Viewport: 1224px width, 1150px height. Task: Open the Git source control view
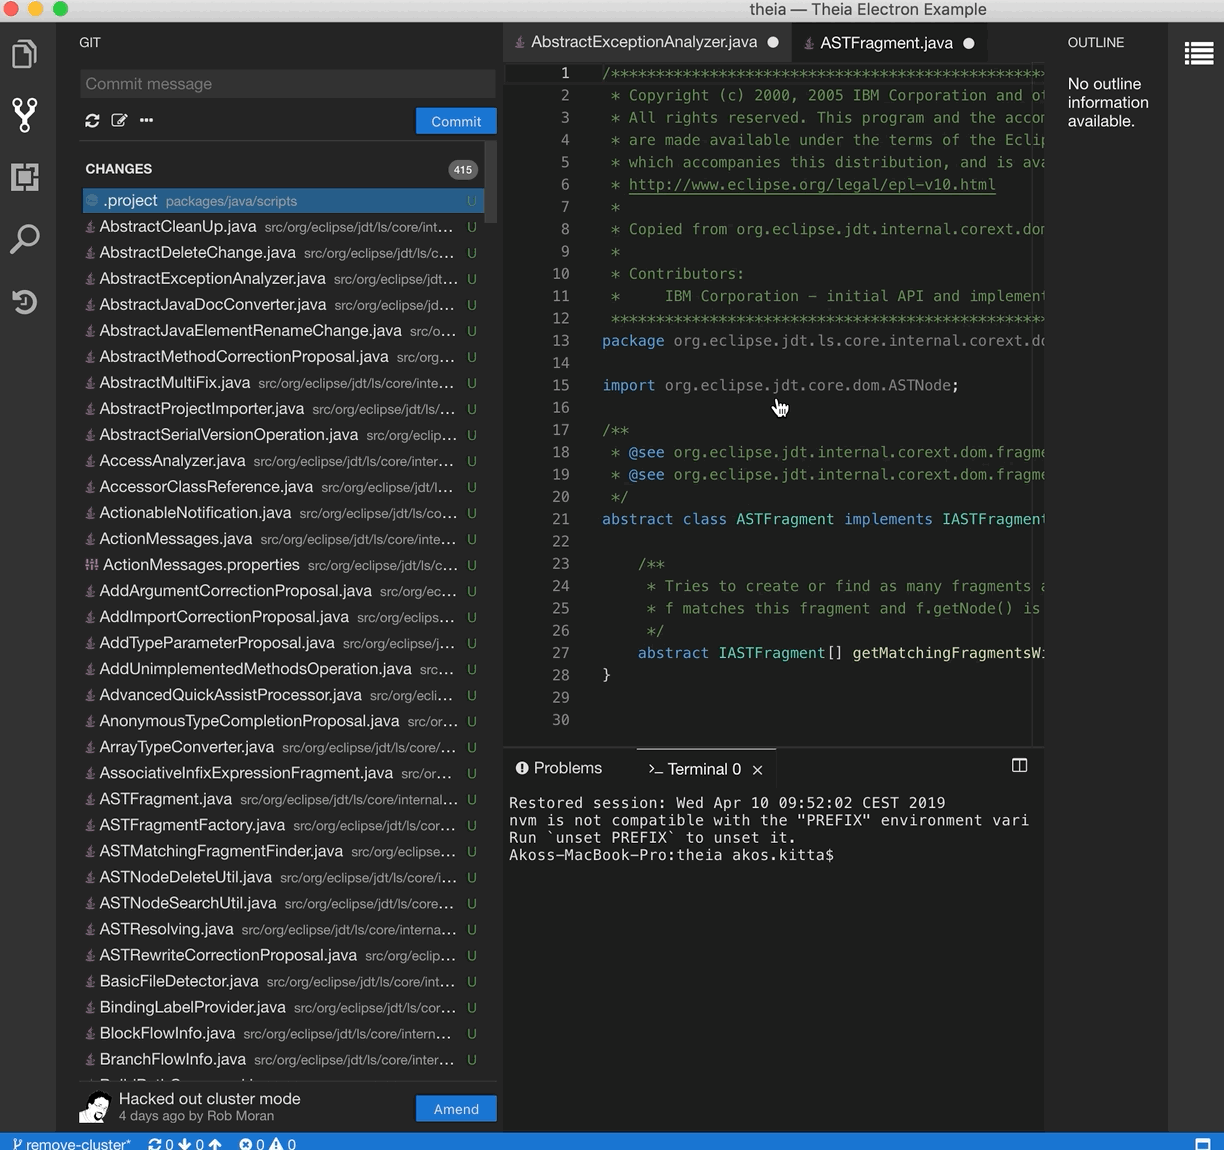(x=25, y=115)
